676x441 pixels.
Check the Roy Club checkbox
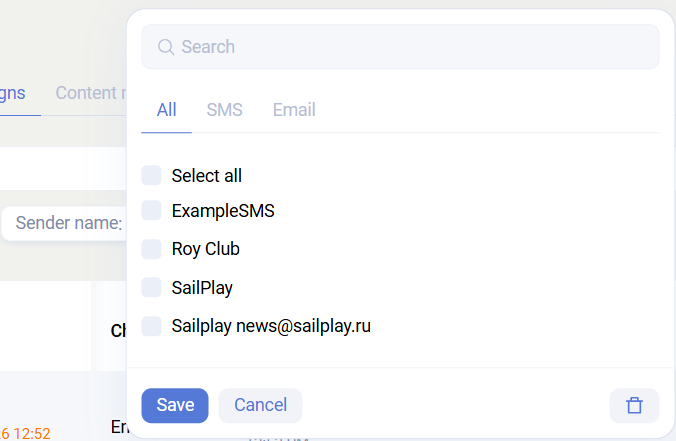[x=152, y=249]
